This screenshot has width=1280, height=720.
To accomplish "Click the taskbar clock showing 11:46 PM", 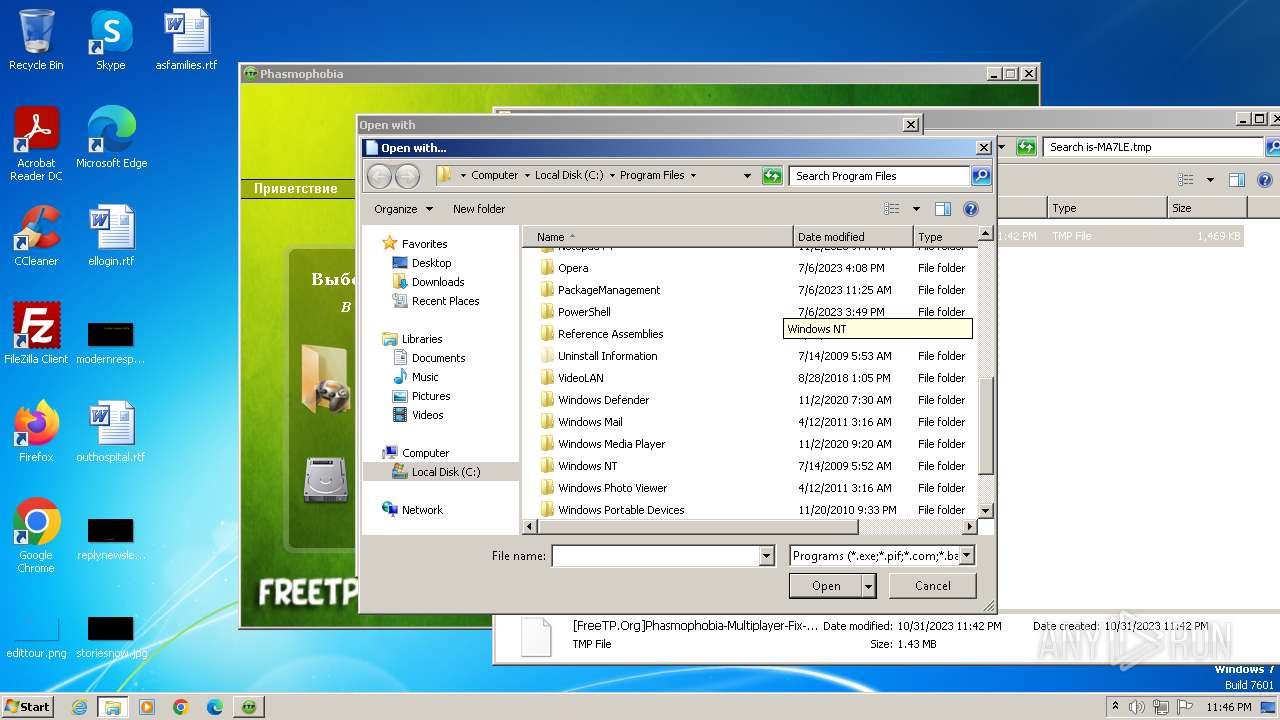I will click(1228, 707).
